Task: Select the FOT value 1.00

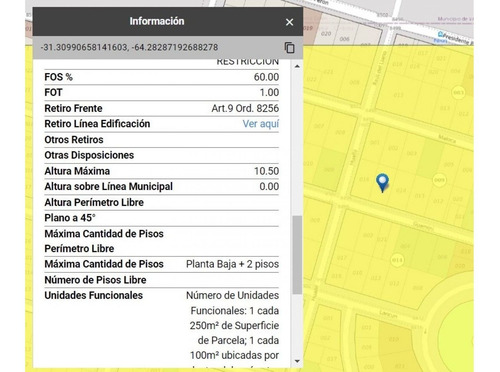Action: pos(269,92)
